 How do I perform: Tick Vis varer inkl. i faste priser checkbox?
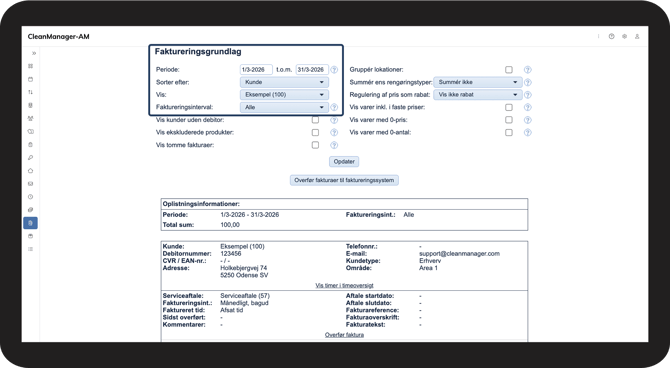pos(509,107)
